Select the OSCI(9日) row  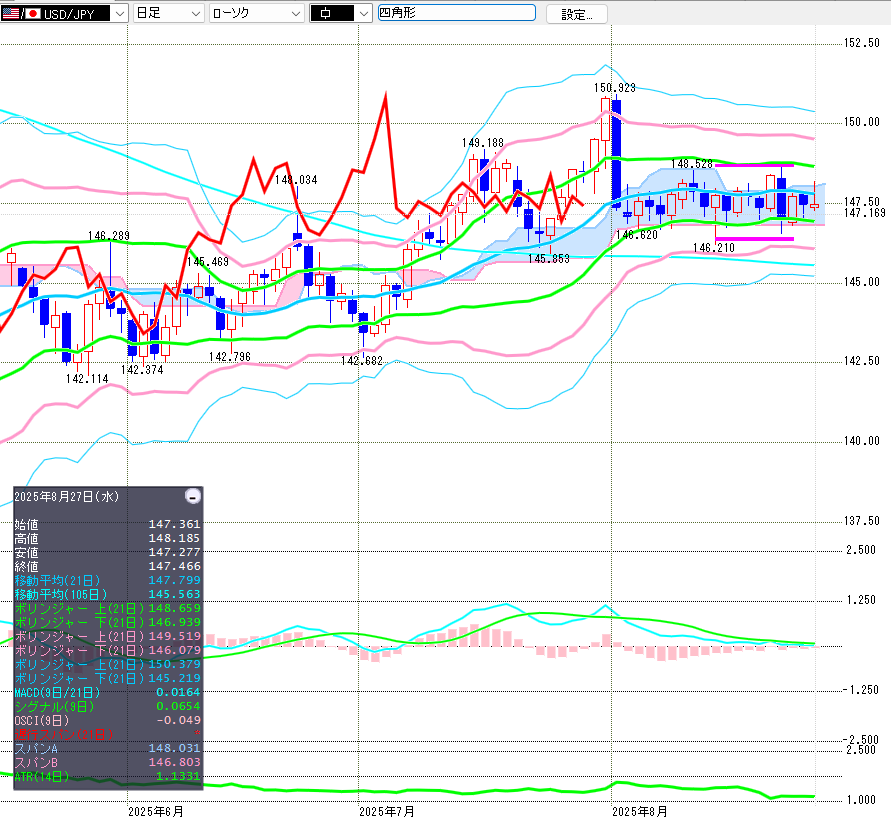click(107, 720)
